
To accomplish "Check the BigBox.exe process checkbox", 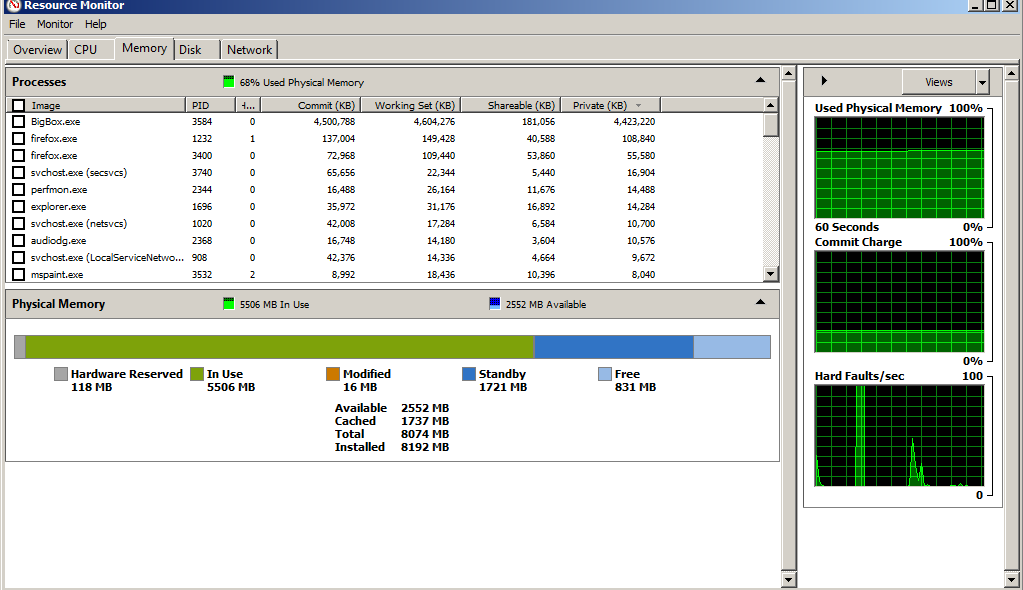I will point(18,121).
